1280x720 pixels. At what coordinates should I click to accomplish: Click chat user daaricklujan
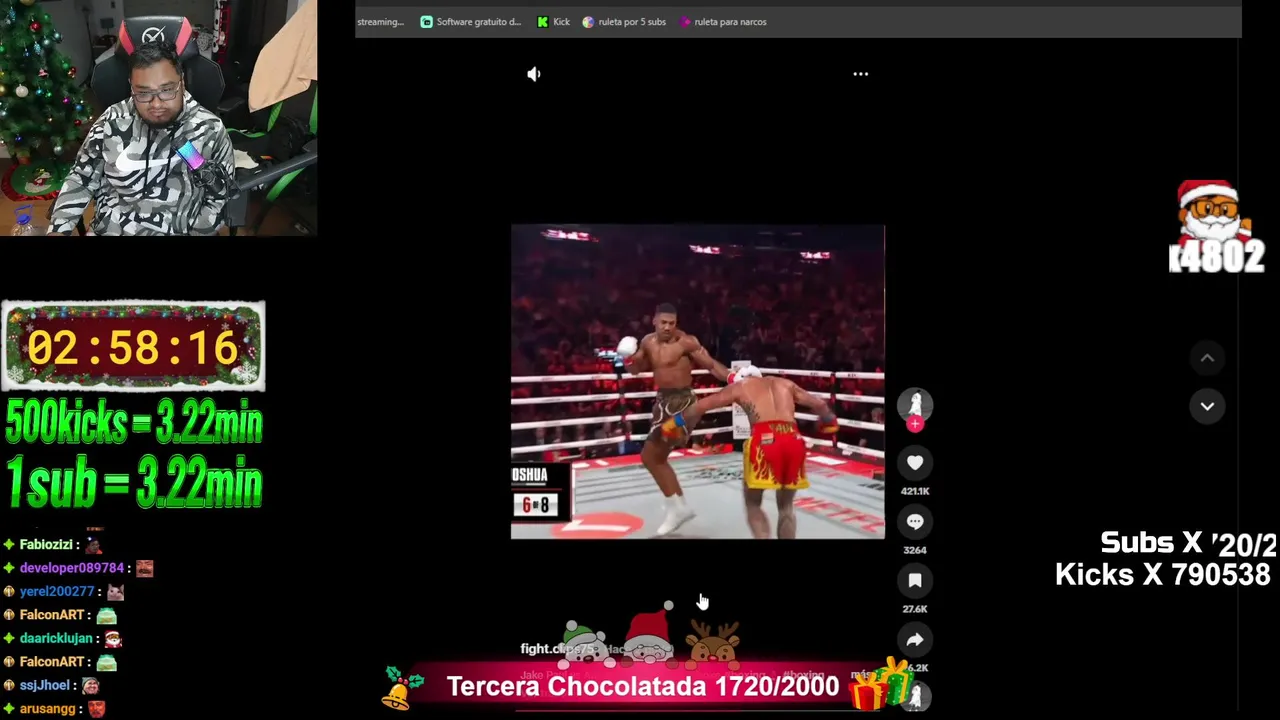click(56, 638)
